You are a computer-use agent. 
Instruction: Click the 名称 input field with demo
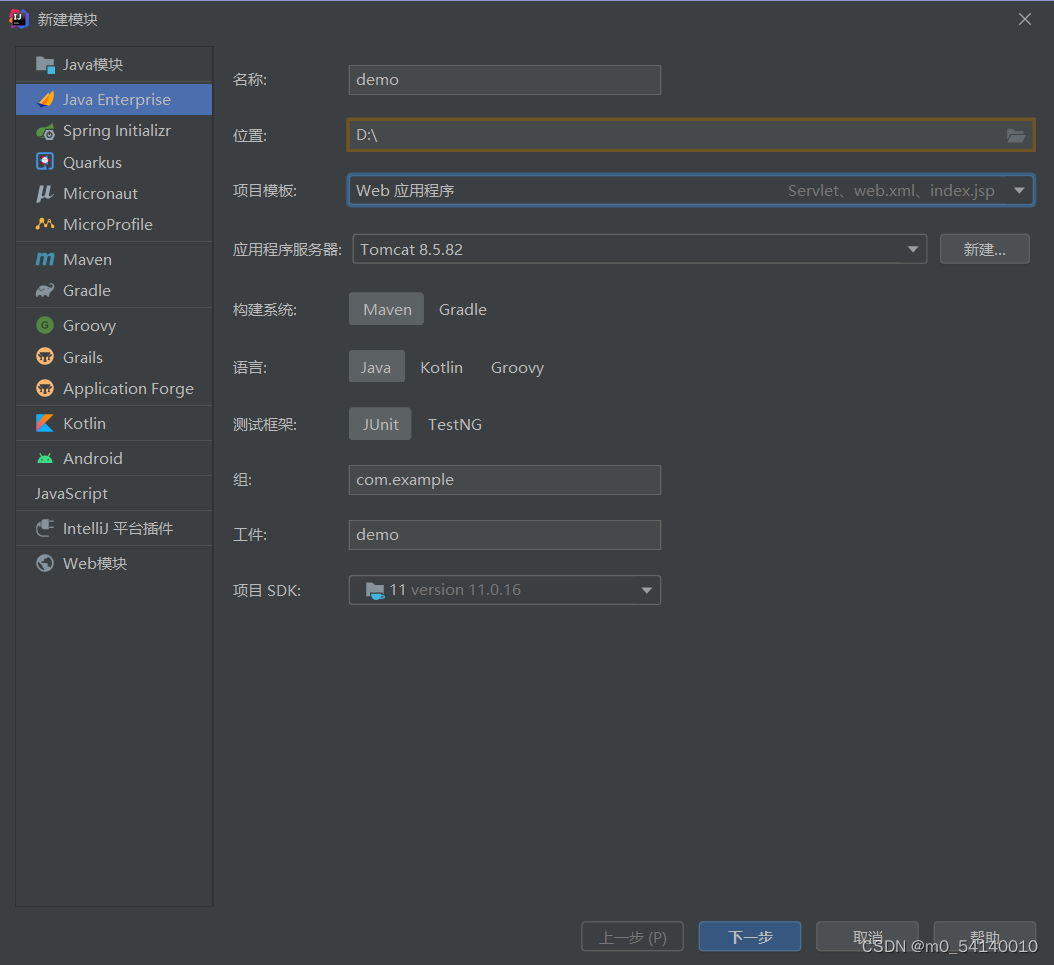[504, 80]
